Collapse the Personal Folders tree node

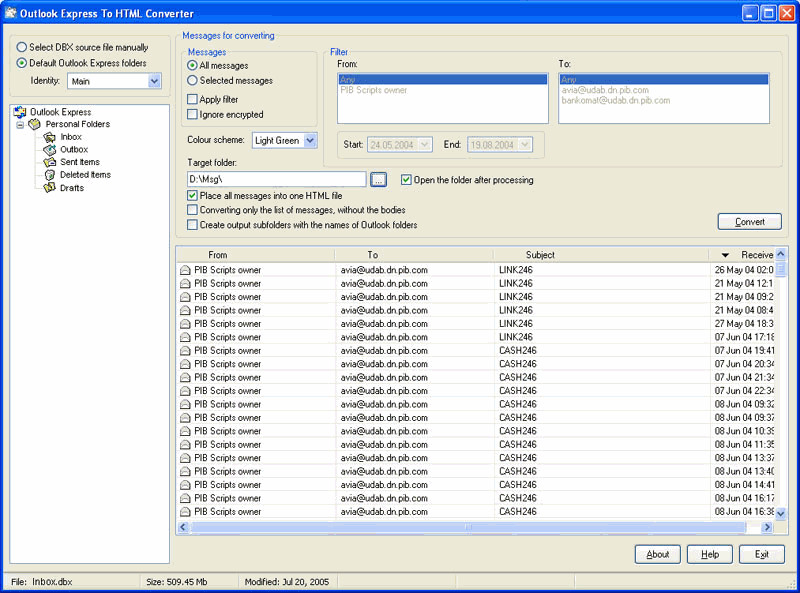(x=20, y=125)
